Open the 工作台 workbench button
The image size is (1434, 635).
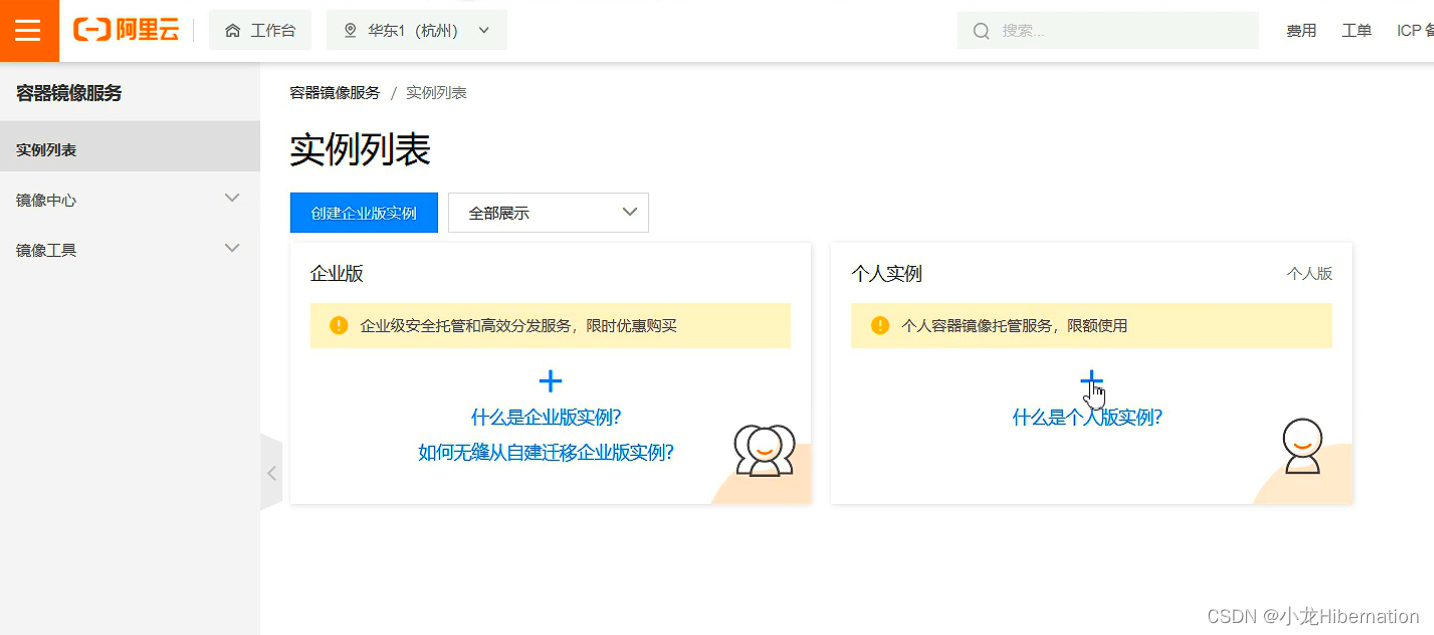tap(260, 30)
